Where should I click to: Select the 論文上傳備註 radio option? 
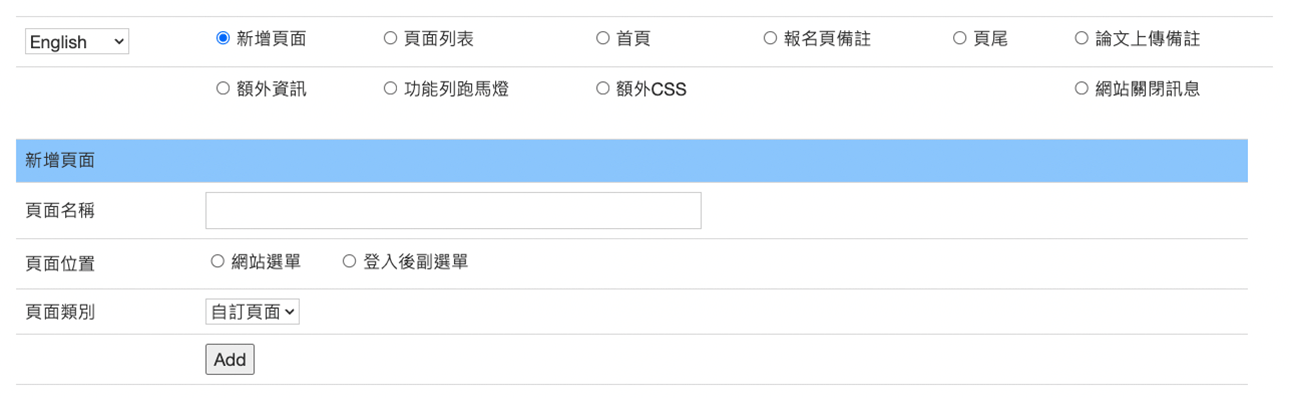(x=1081, y=39)
